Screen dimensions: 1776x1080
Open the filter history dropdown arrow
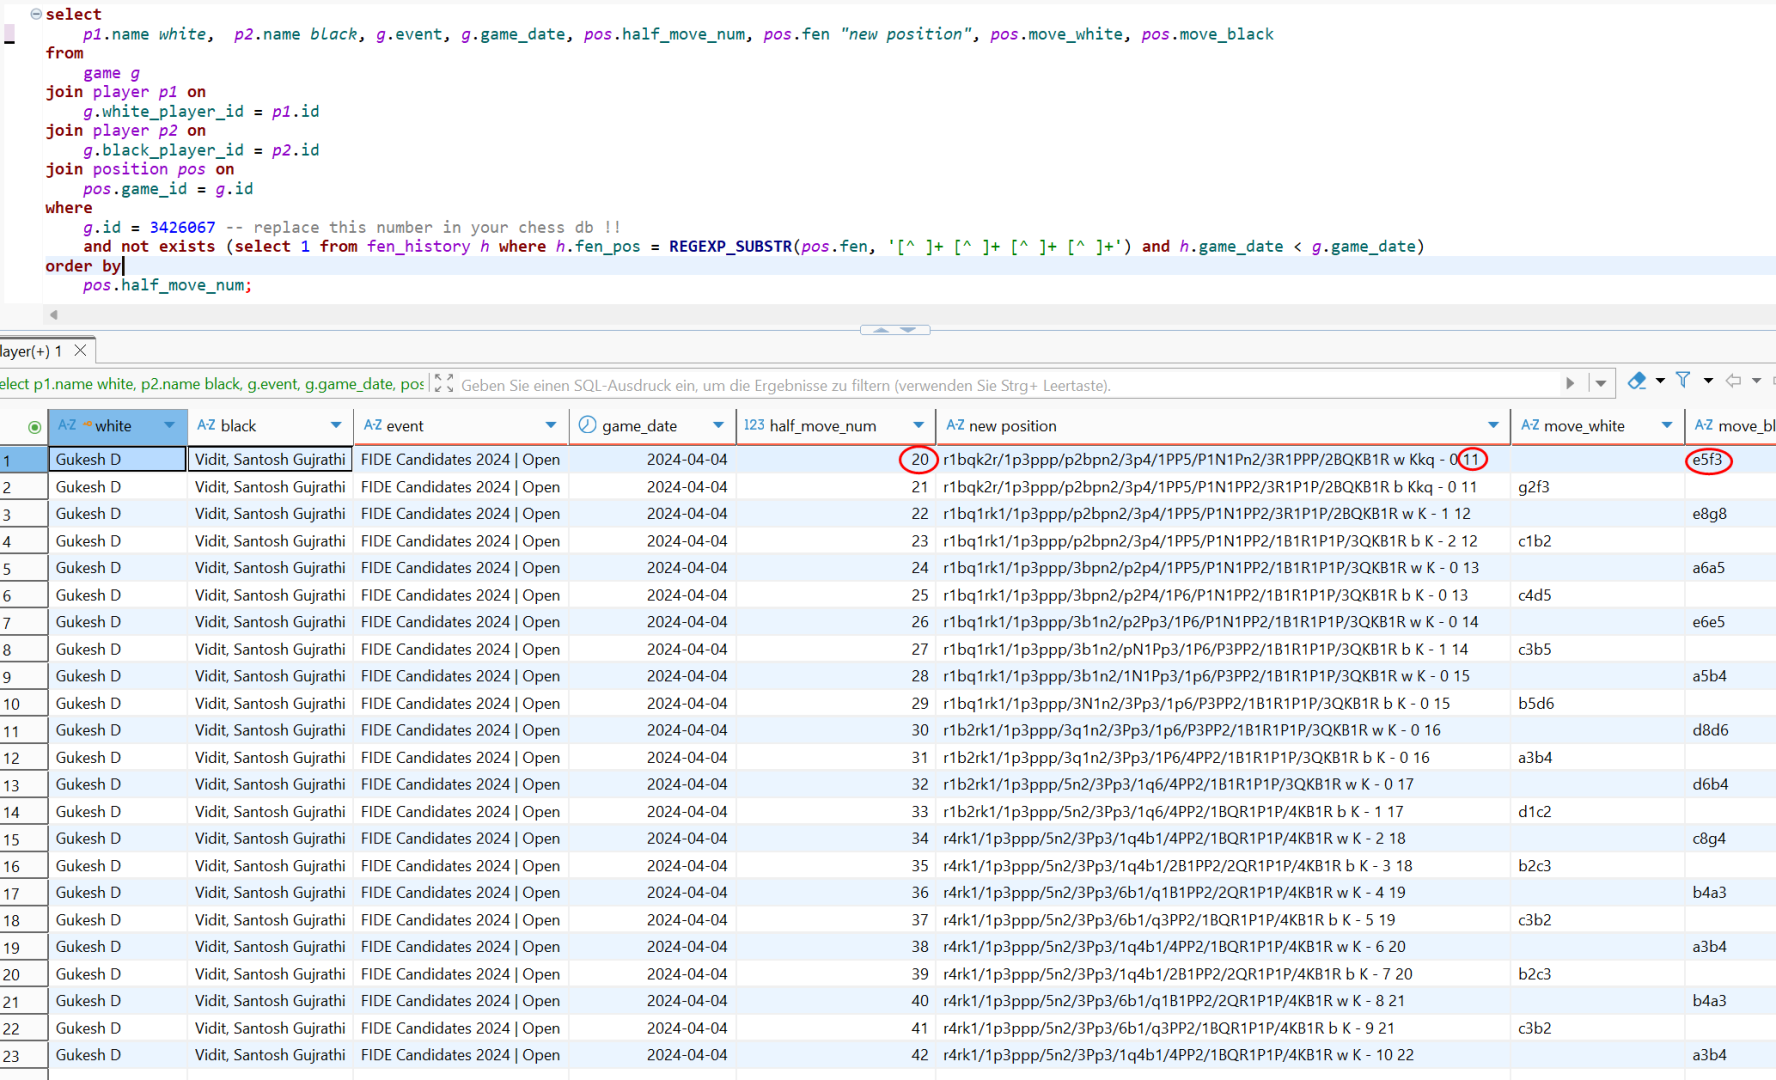pos(1601,384)
